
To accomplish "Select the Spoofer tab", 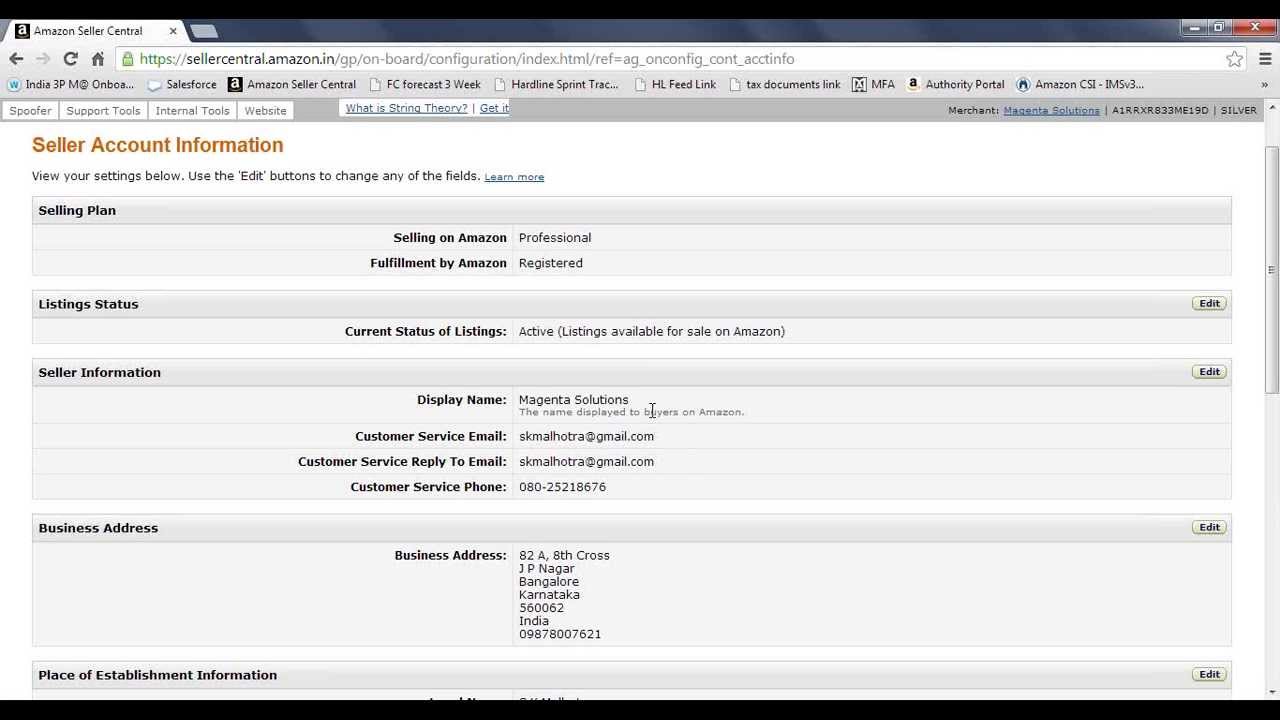I will pyautogui.click(x=30, y=111).
